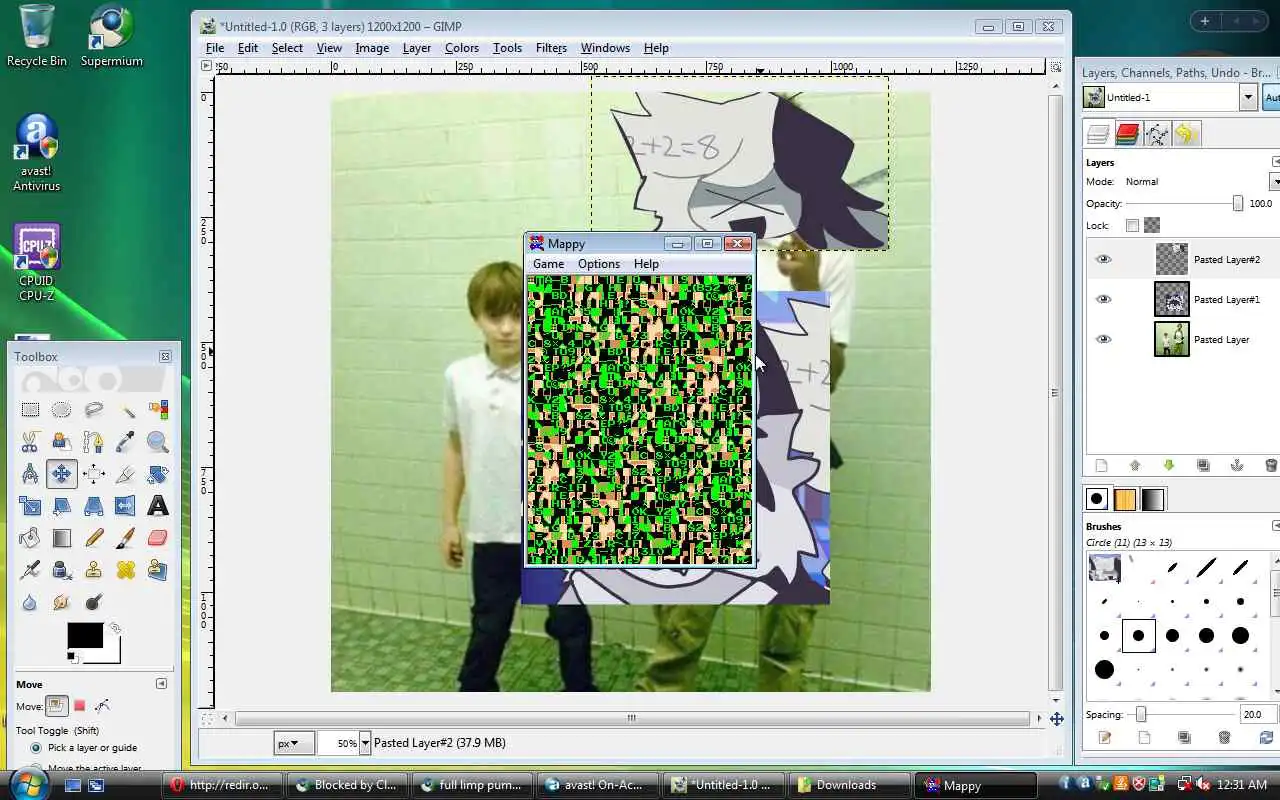Lower the selected layer button
This screenshot has width=1280, height=800.
[1169, 466]
